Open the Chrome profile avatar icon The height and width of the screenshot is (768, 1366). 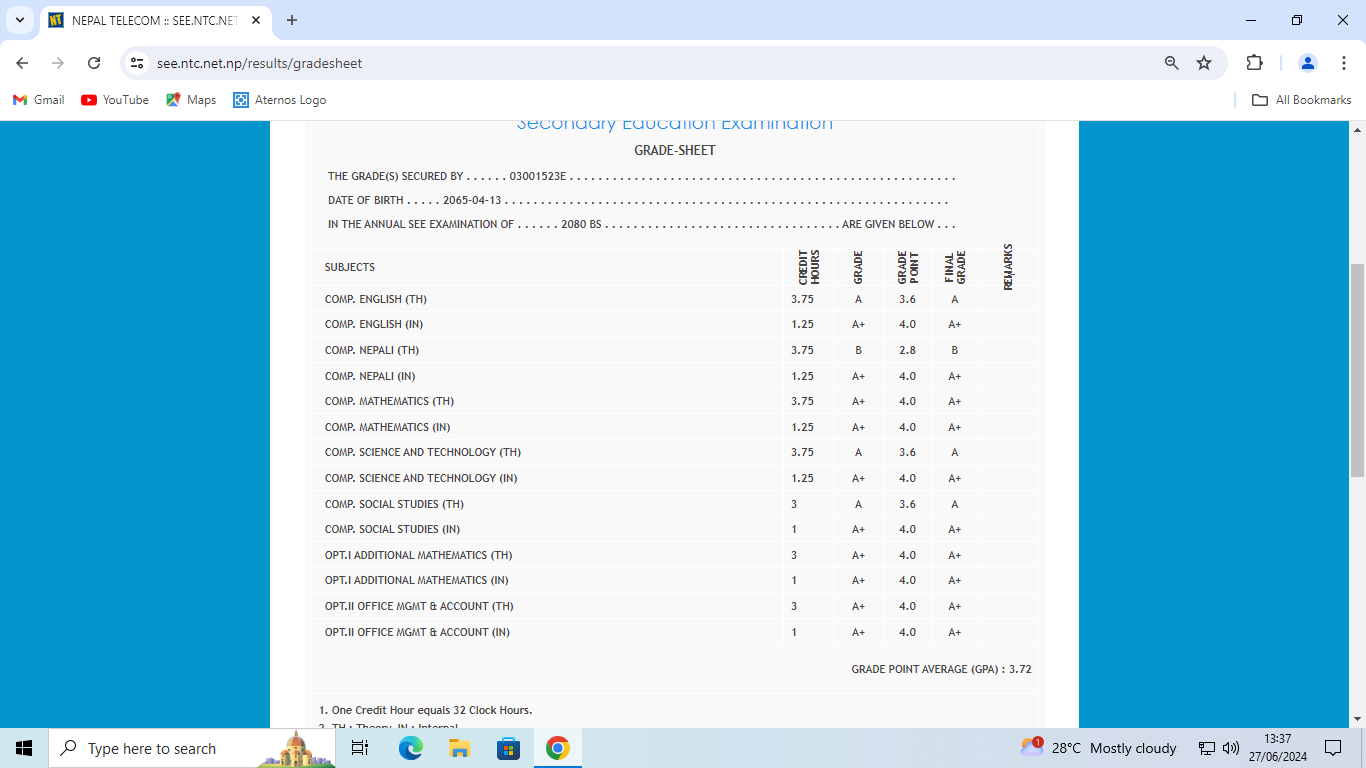(1307, 63)
